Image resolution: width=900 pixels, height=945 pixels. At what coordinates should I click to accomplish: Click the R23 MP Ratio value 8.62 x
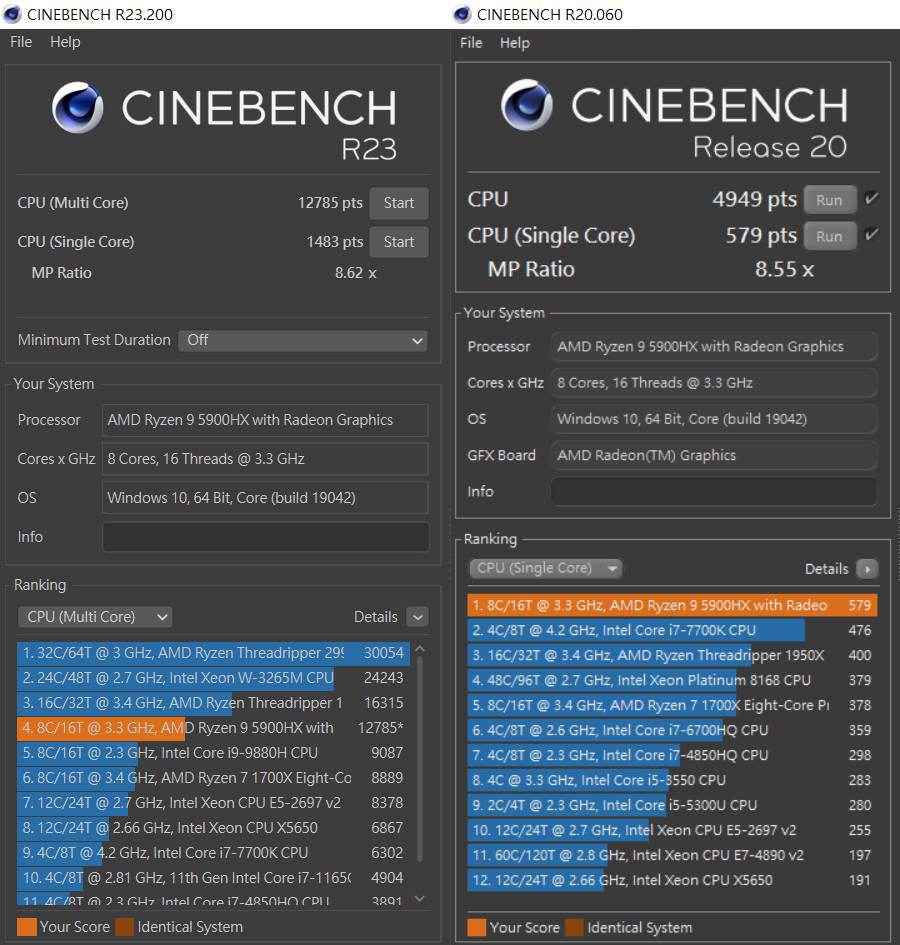pyautogui.click(x=356, y=273)
